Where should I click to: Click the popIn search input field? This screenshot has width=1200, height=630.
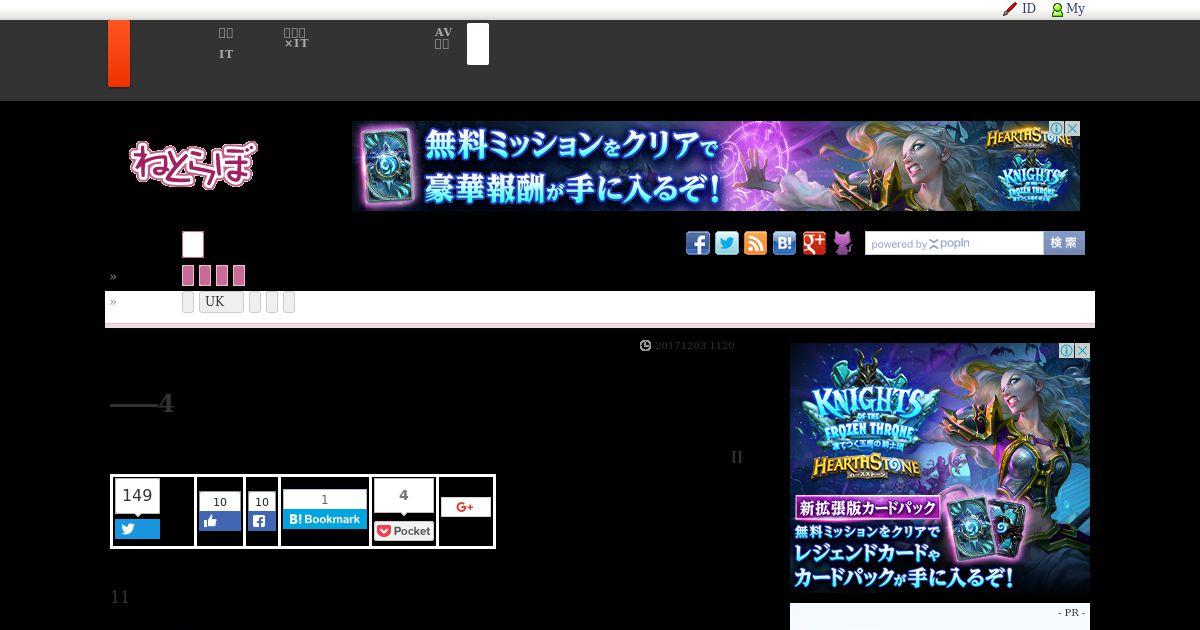pyautogui.click(x=954, y=243)
